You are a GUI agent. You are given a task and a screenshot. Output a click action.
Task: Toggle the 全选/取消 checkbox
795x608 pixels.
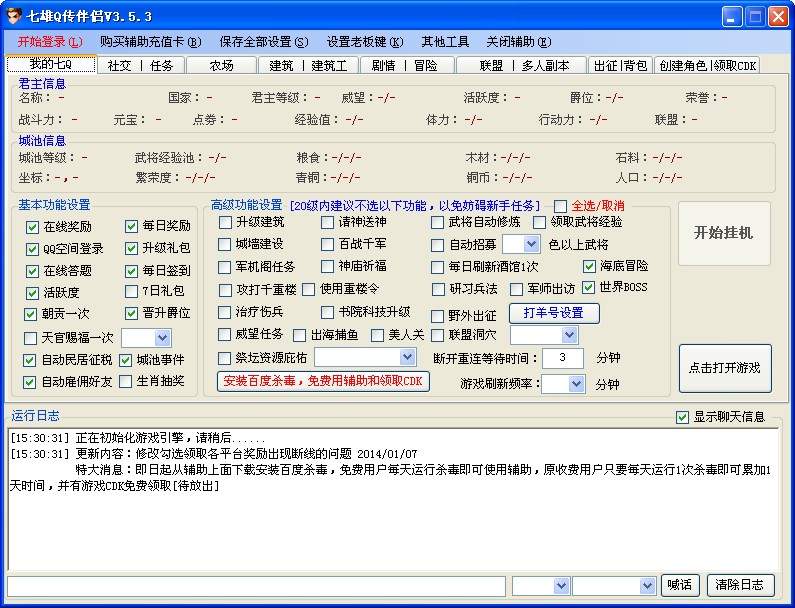click(560, 206)
